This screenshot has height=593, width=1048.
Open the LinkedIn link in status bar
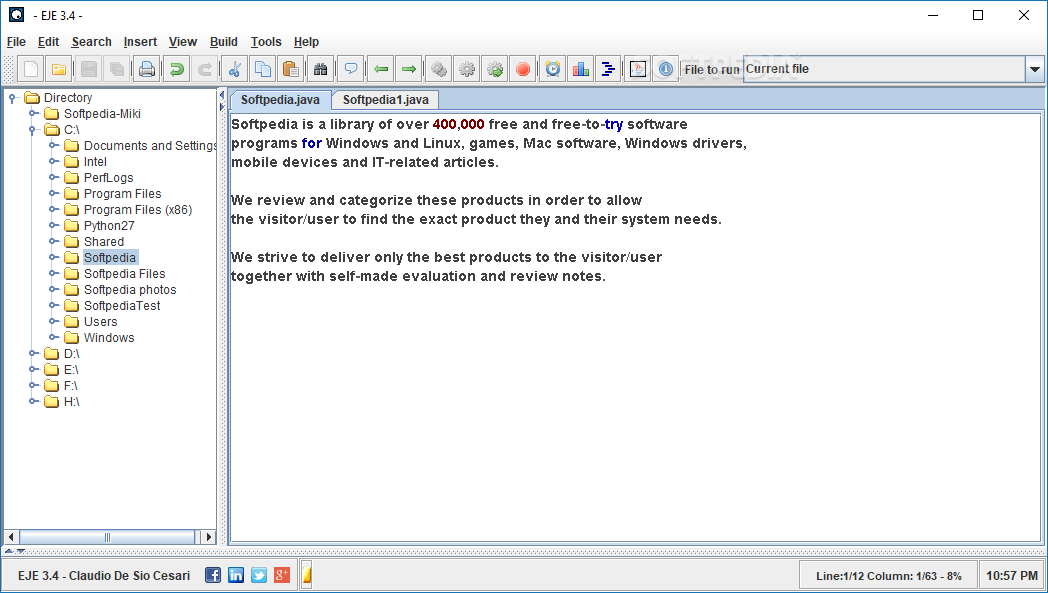pos(236,575)
